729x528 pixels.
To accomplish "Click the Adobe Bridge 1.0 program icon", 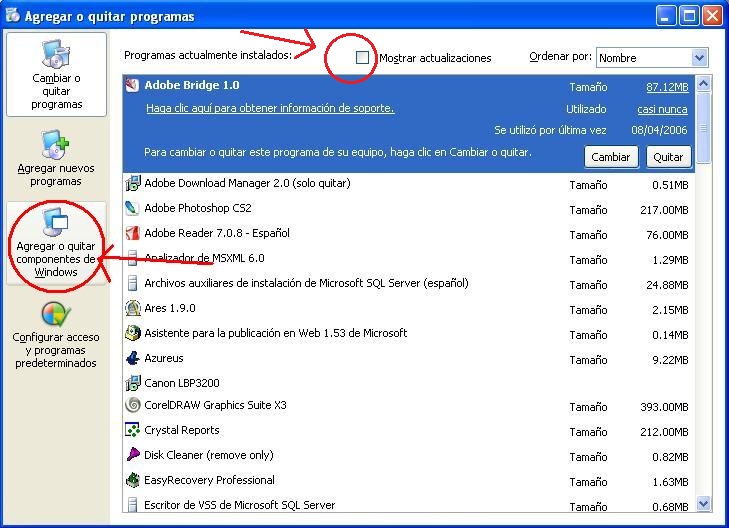I will pos(133,85).
